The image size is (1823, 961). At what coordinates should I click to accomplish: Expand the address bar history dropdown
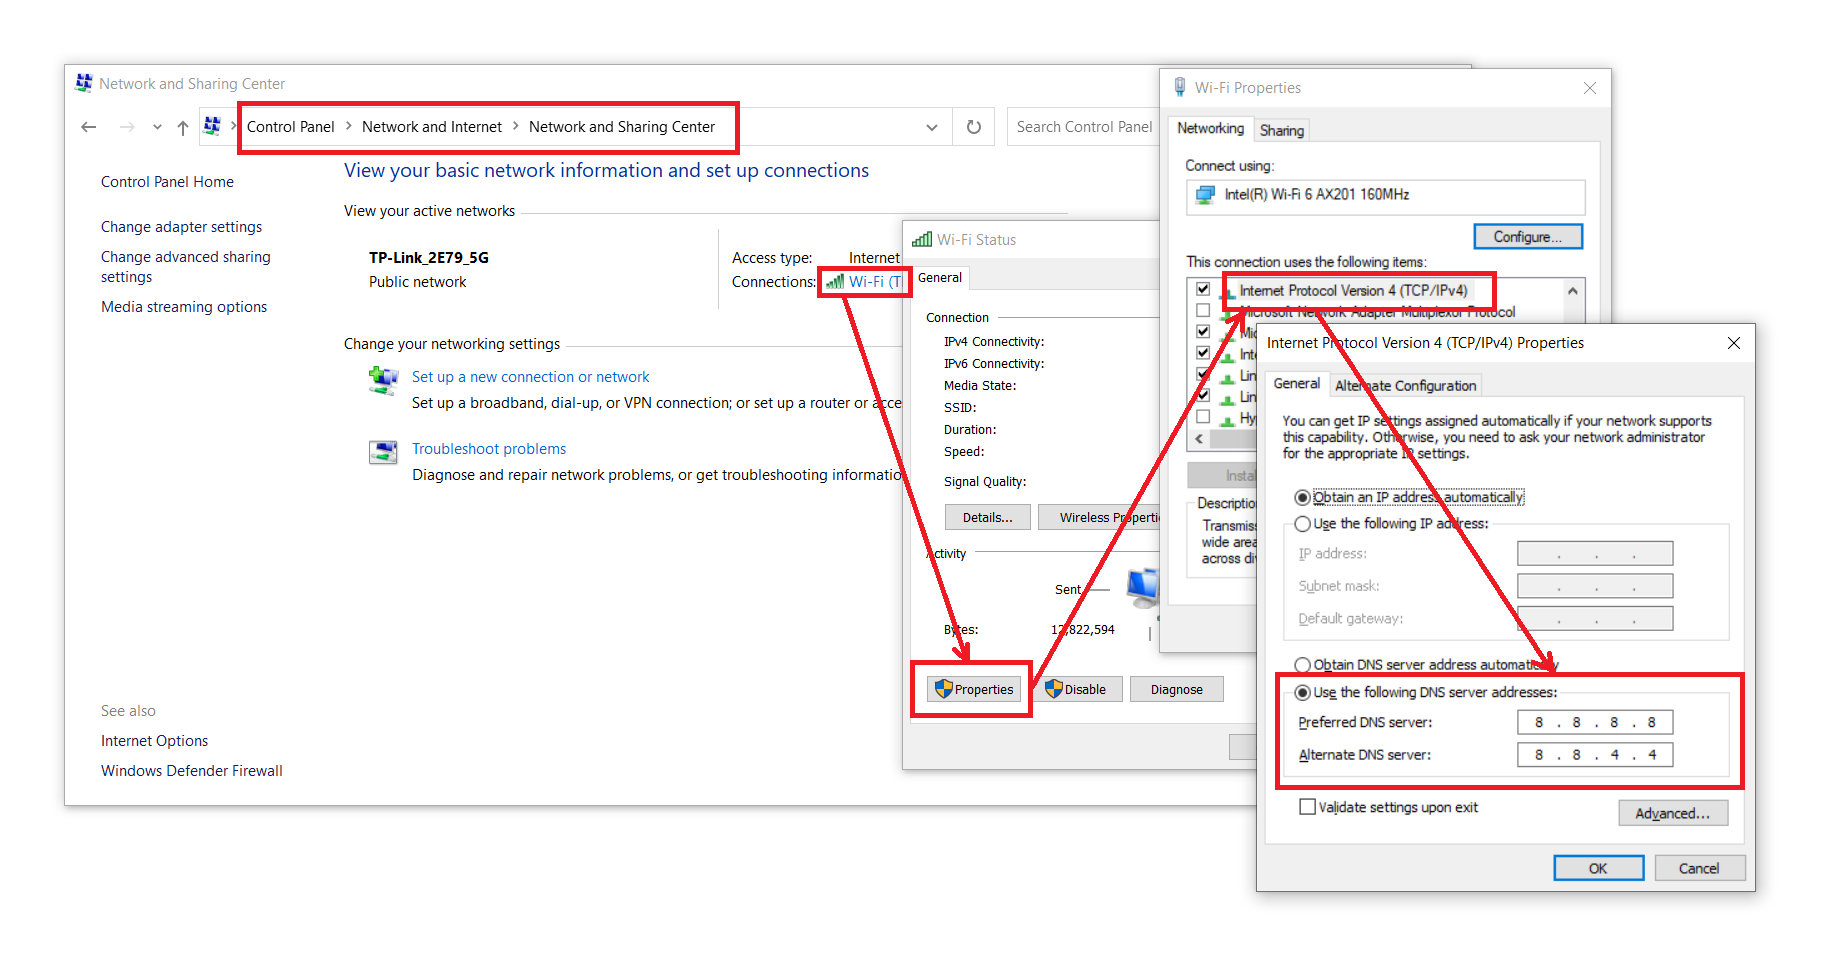[931, 127]
